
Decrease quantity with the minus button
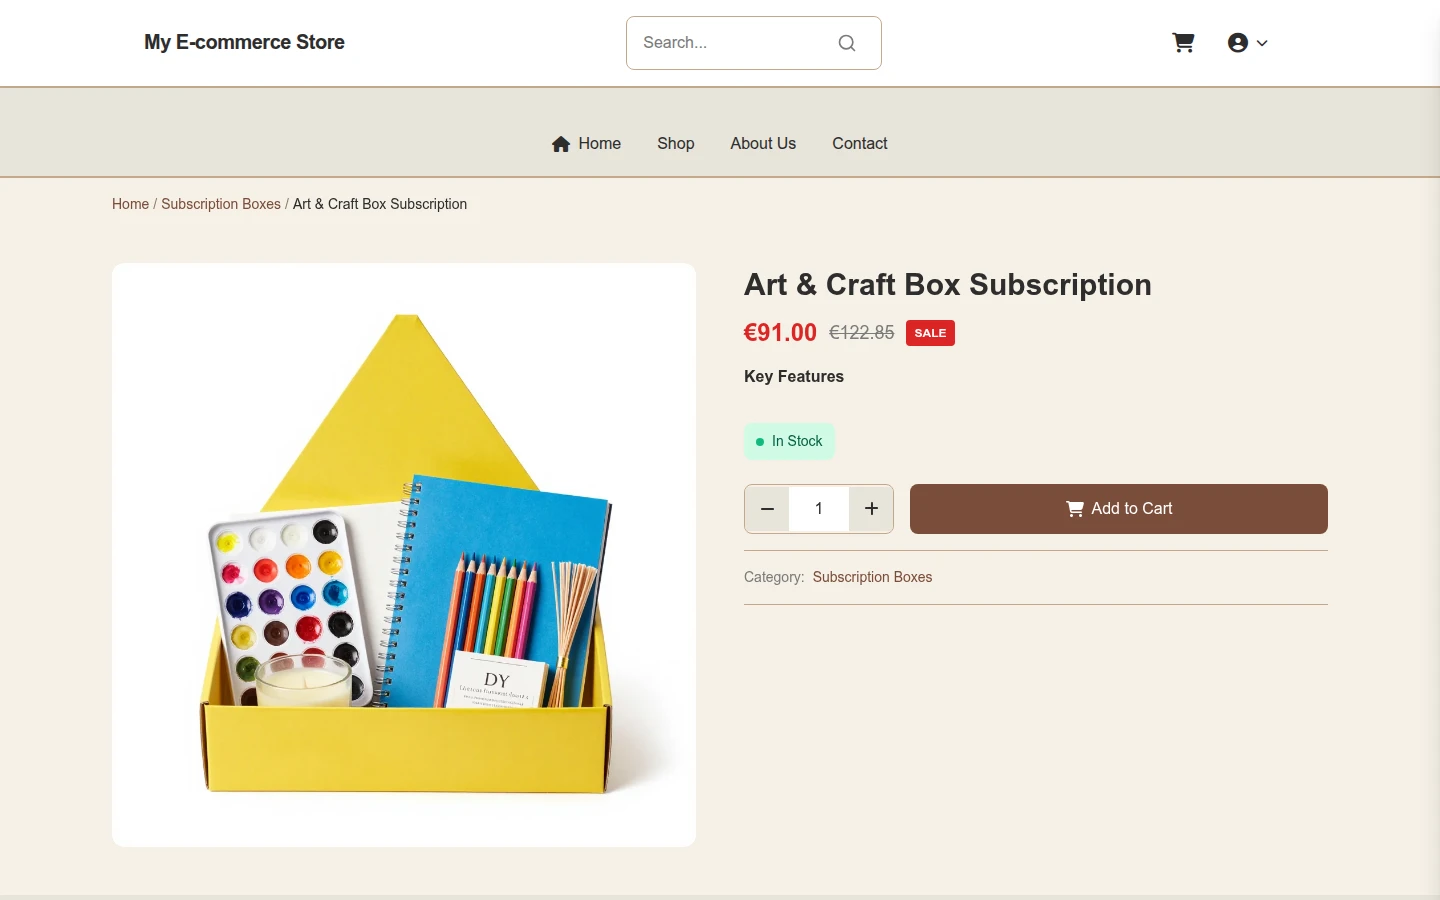tap(767, 509)
